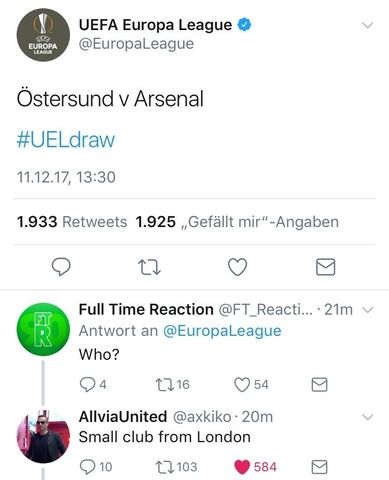The width and height of the screenshot is (389, 480).
Task: Open options chevron on Europa League tweet
Action: tap(367, 25)
